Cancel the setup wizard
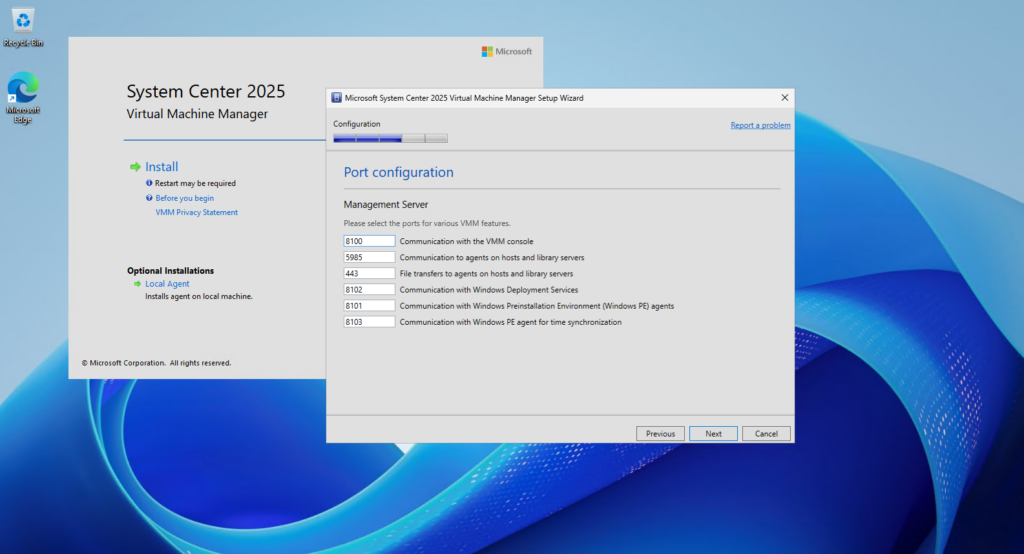The height and width of the screenshot is (554, 1024). [x=766, y=434]
